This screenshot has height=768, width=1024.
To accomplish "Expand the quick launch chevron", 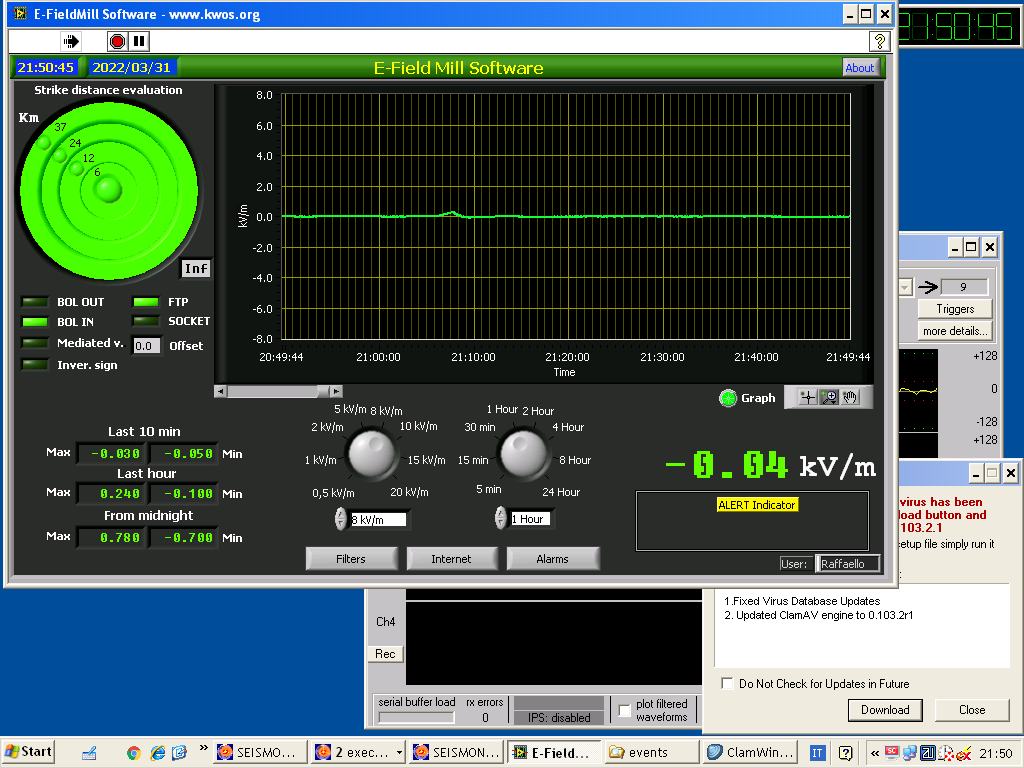I will [204, 748].
